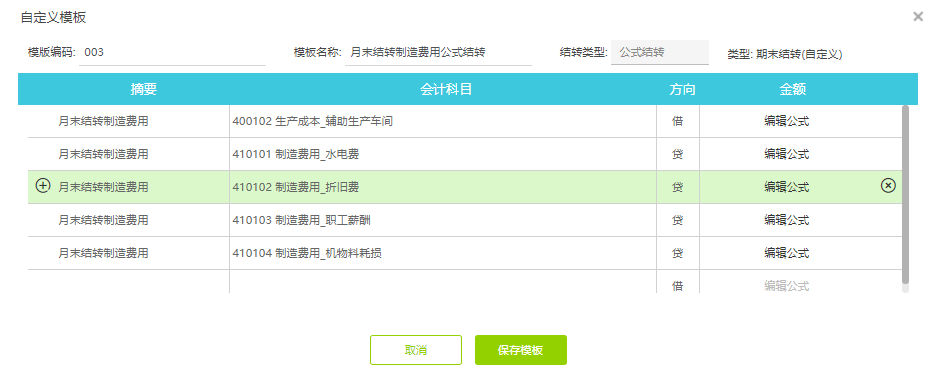
Task: Open 编辑公式 for 400102 生产成本 row
Action: (x=787, y=121)
